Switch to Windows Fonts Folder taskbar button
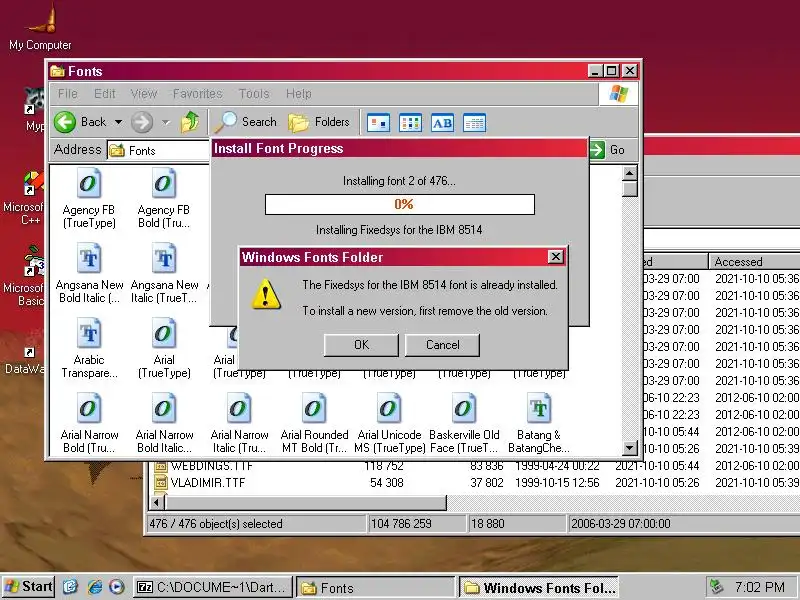 (x=538, y=587)
